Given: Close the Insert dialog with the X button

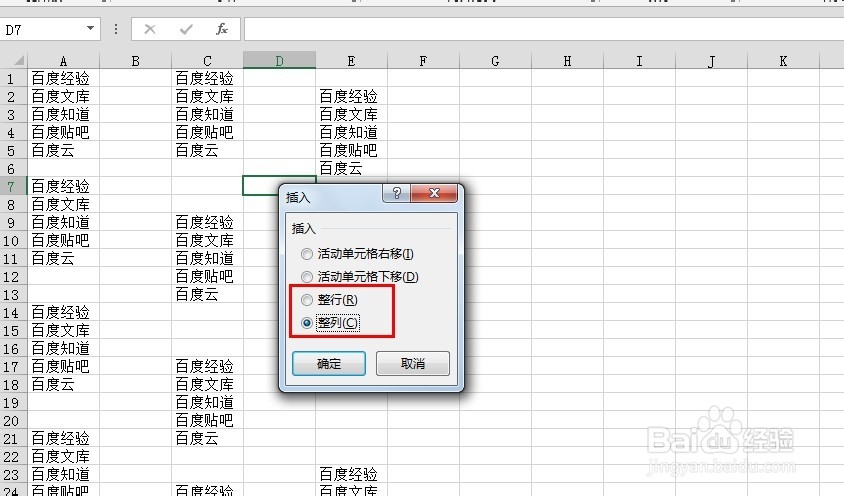Looking at the screenshot, I should [434, 193].
